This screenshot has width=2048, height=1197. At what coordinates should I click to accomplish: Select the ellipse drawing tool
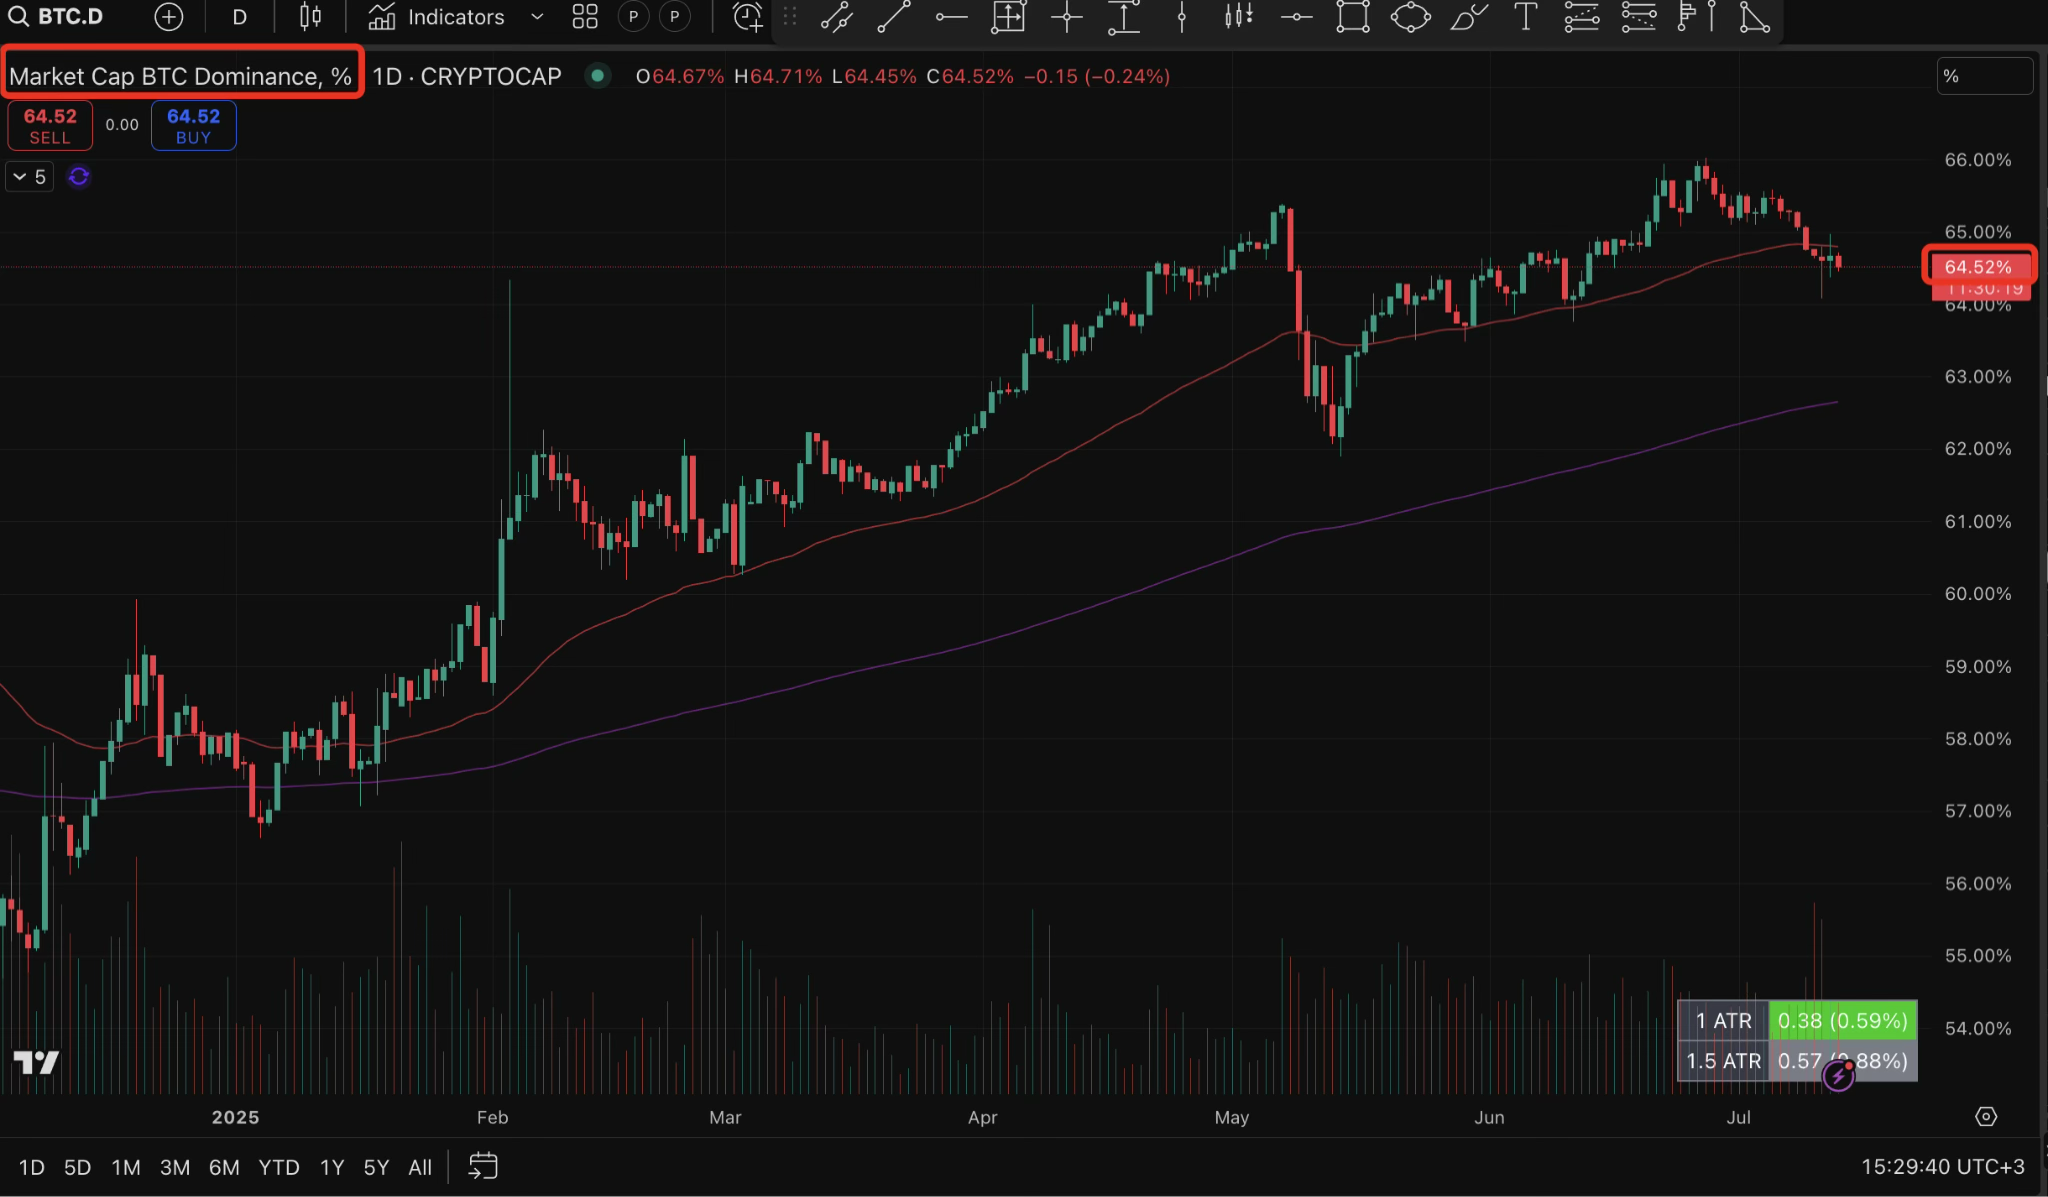[1410, 17]
